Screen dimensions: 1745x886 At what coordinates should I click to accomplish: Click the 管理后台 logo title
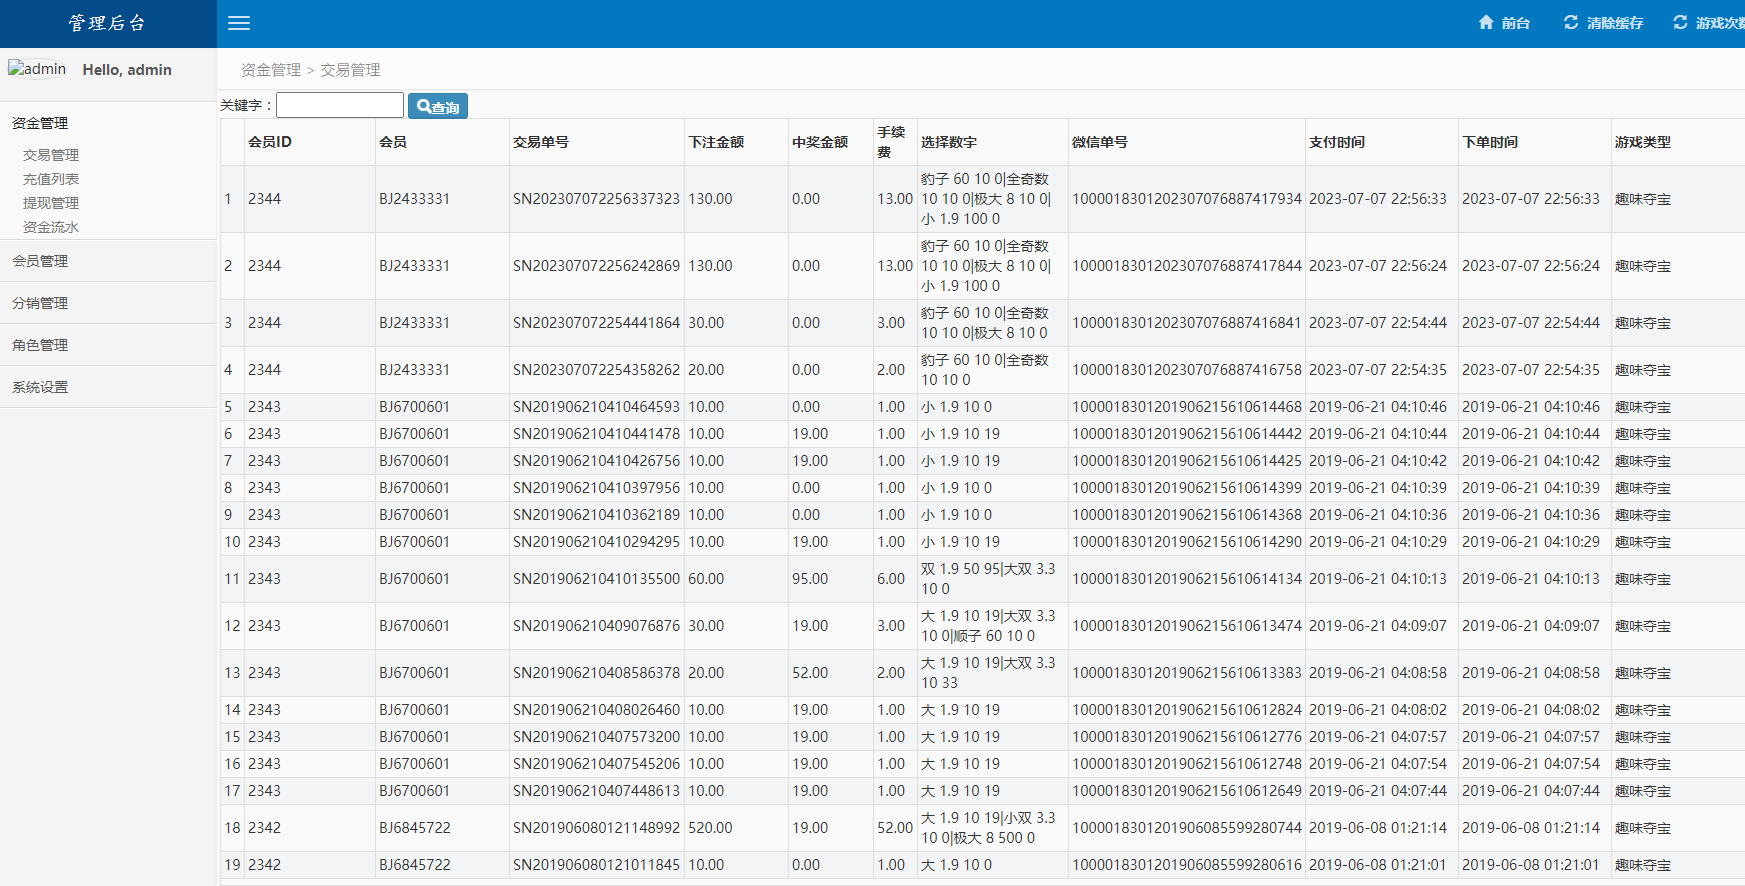coord(108,23)
